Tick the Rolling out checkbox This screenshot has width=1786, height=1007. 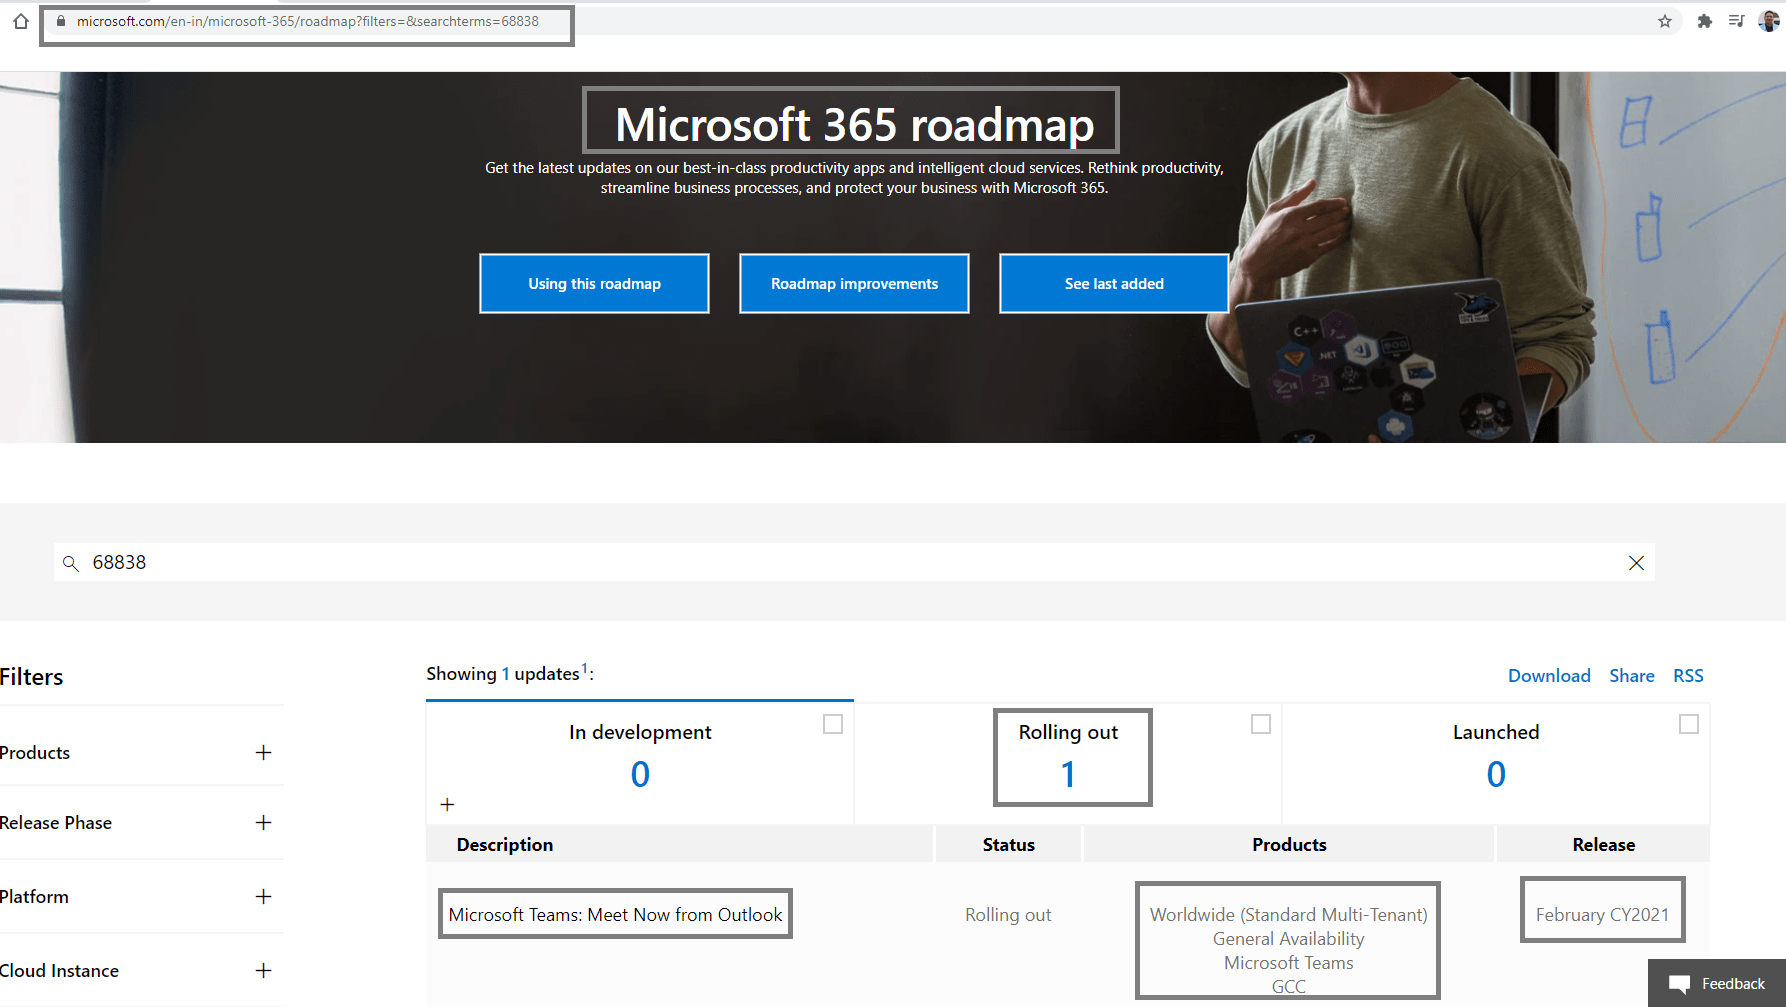(1261, 724)
